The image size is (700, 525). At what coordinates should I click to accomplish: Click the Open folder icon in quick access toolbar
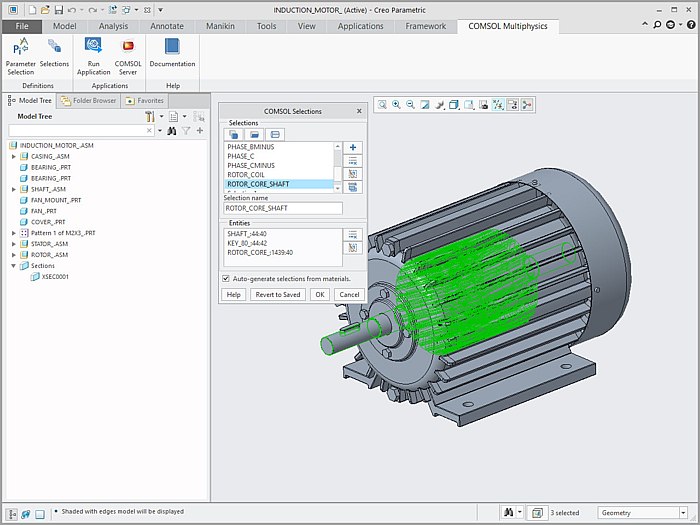click(x=45, y=10)
